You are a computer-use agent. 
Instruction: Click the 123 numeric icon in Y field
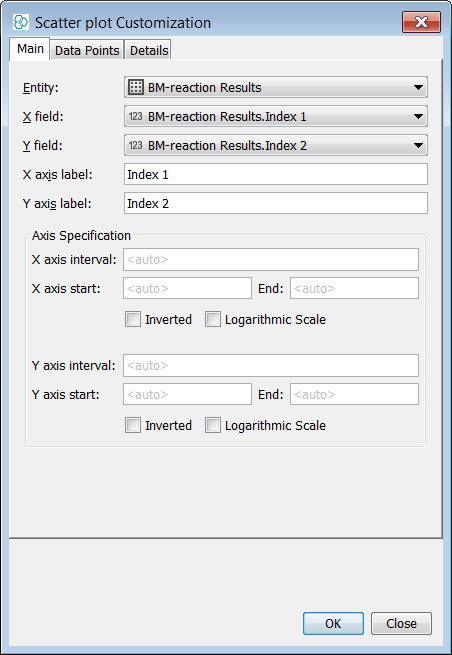point(135,145)
